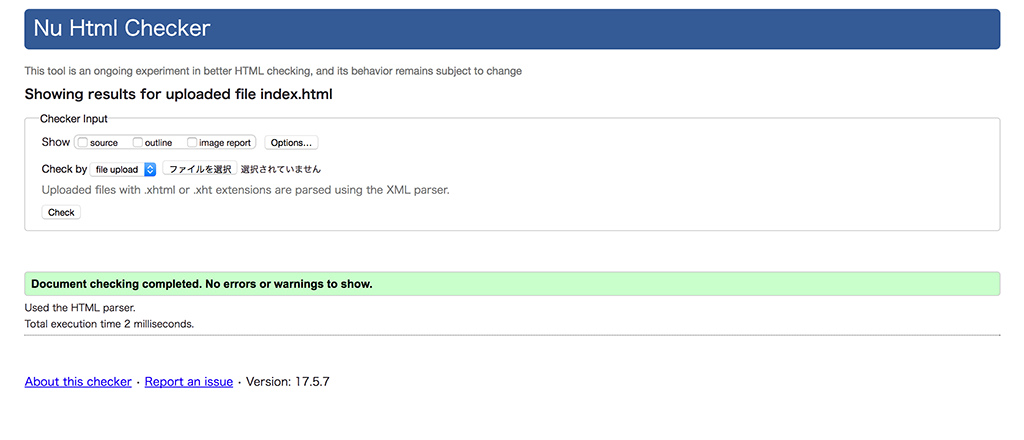Click the "image report" label text
This screenshot has width=1024, height=440.
coord(225,143)
